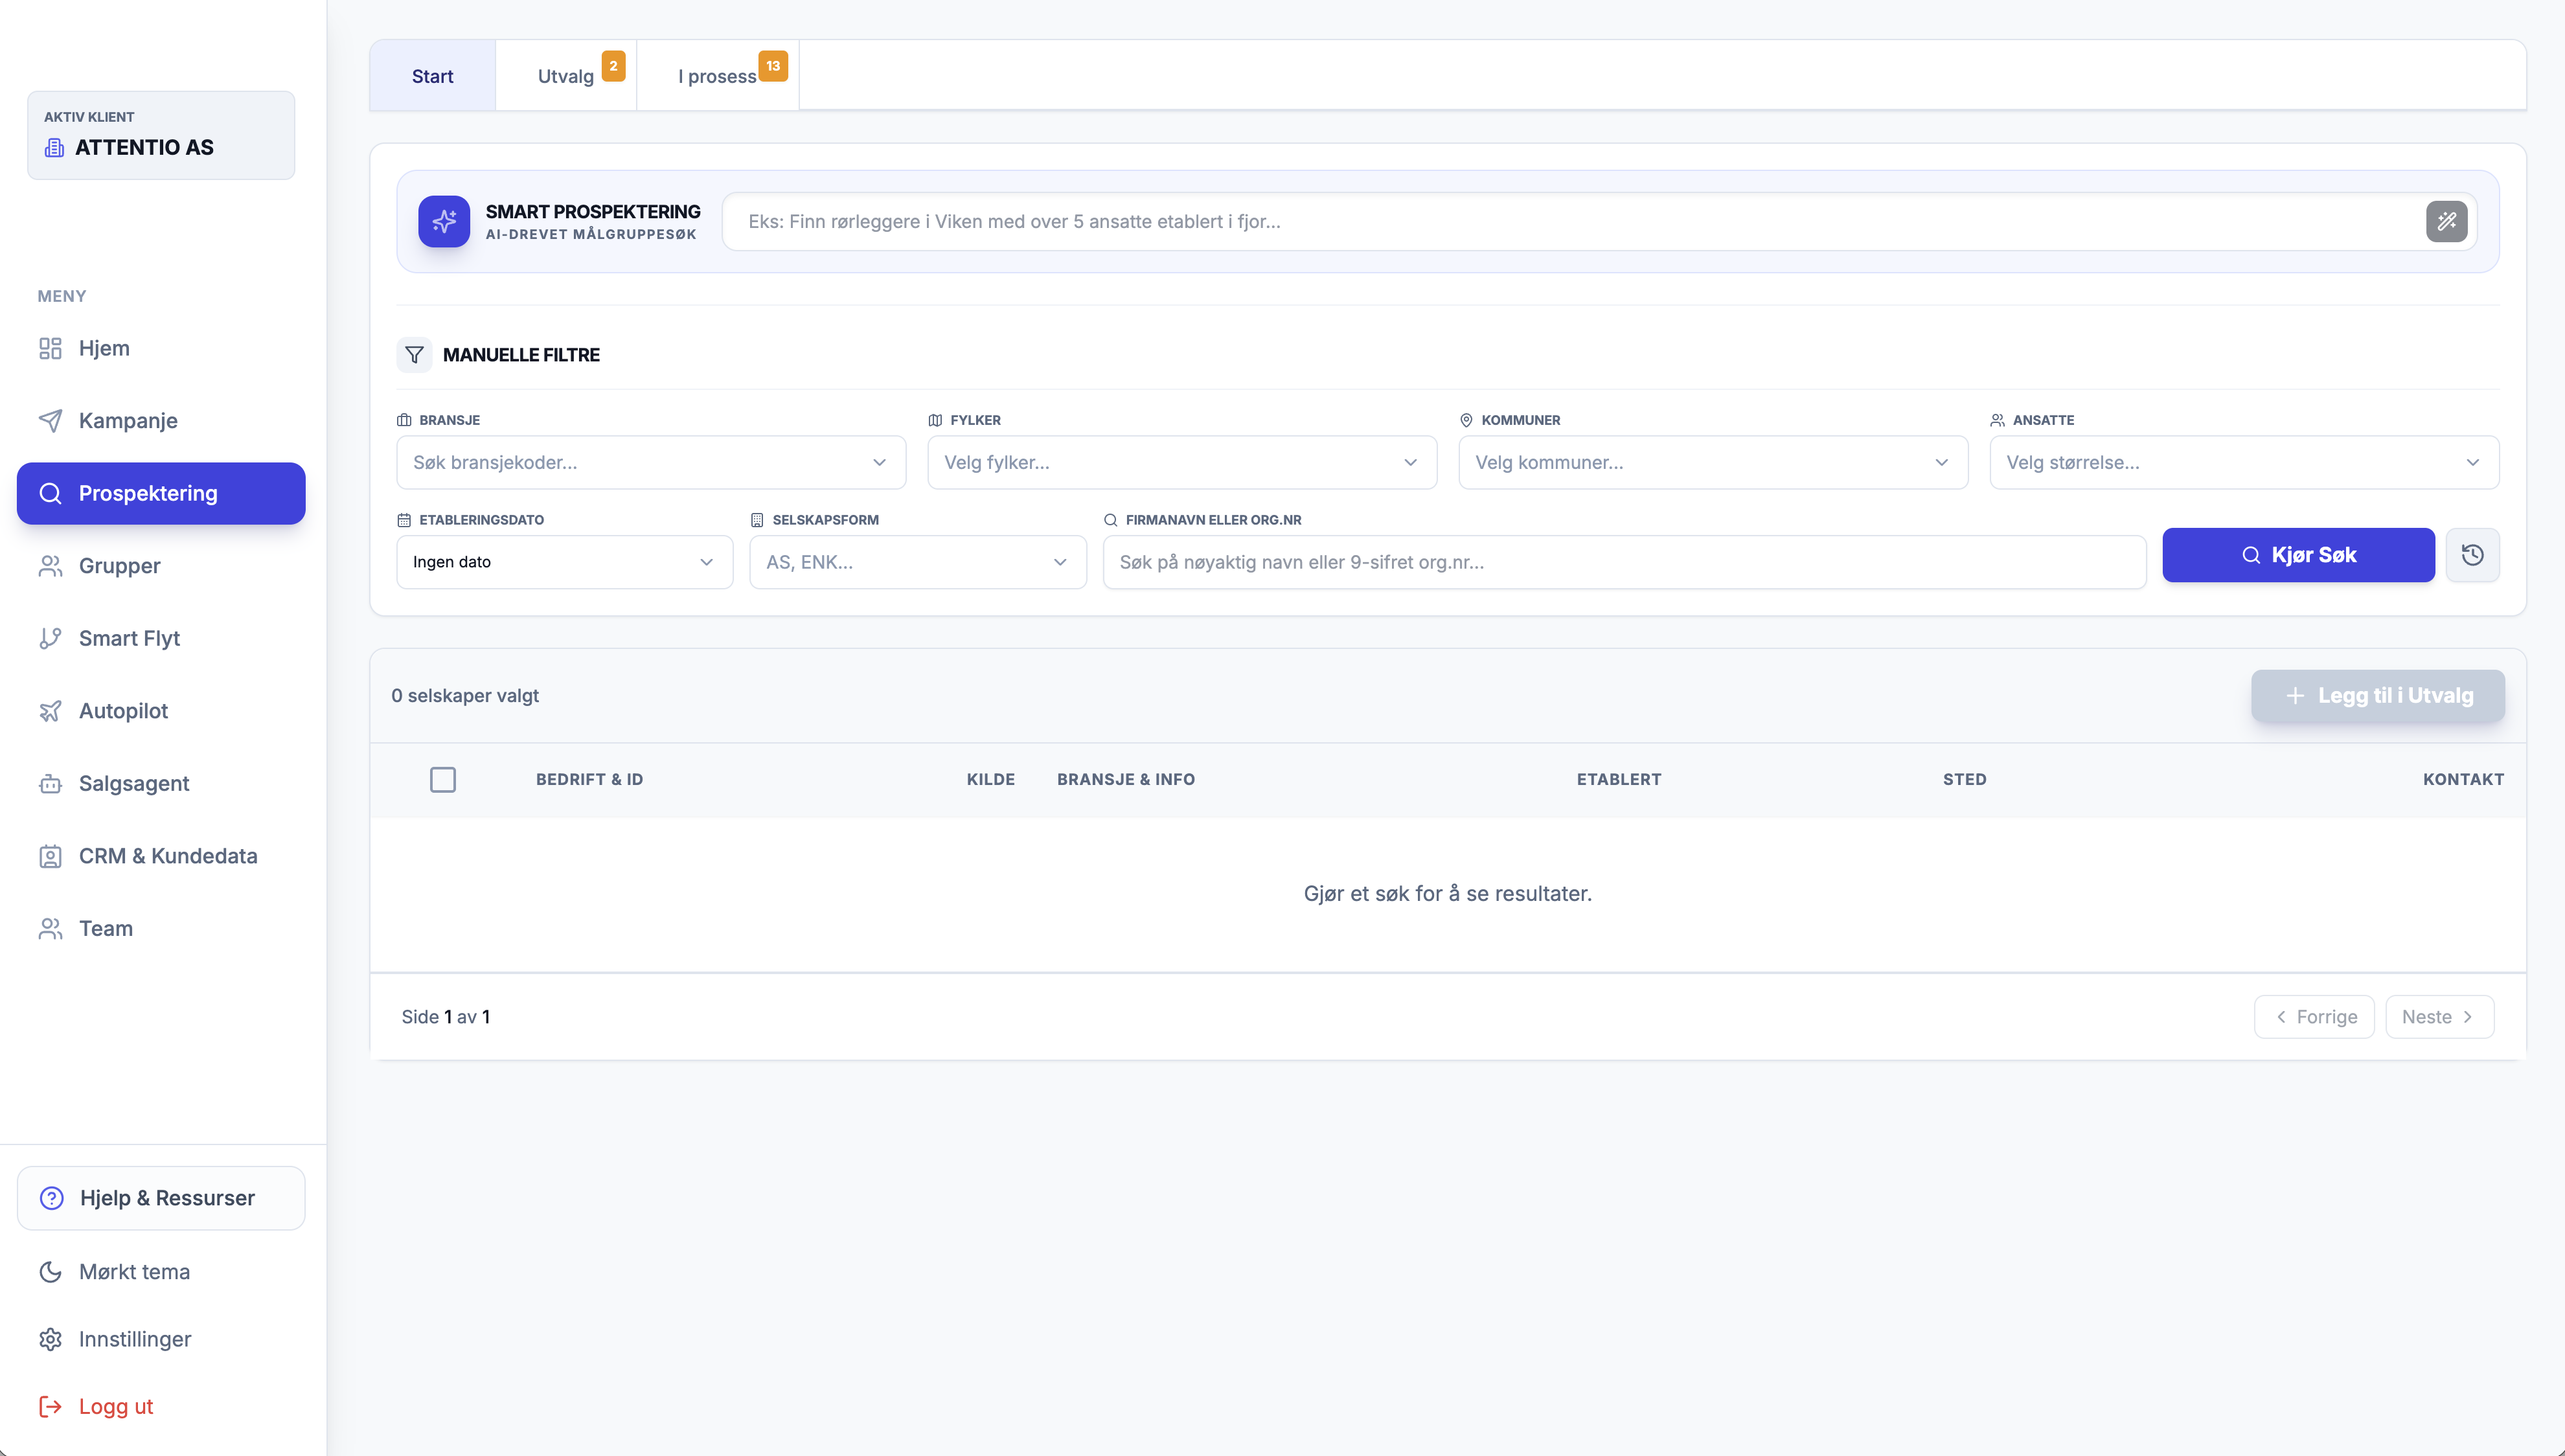Open CRM & Kundedata contact-card icon
The image size is (2565, 1456).
(52, 856)
